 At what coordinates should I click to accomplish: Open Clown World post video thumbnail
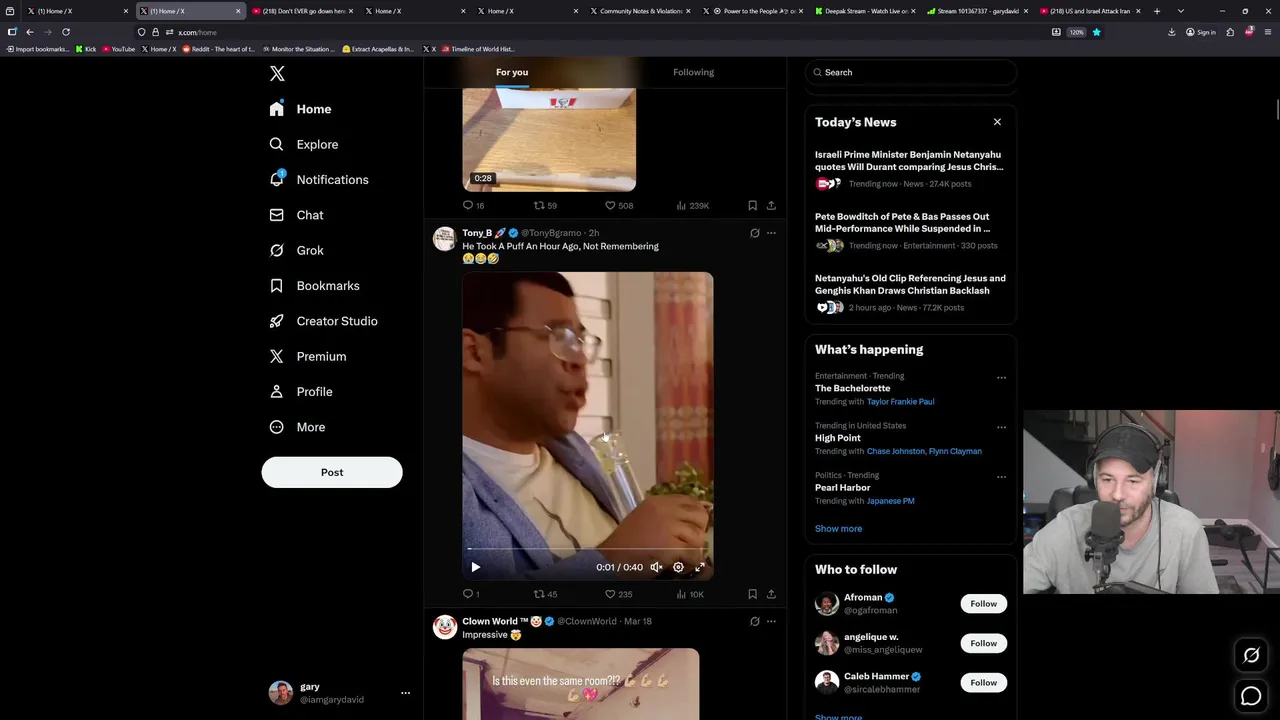581,684
